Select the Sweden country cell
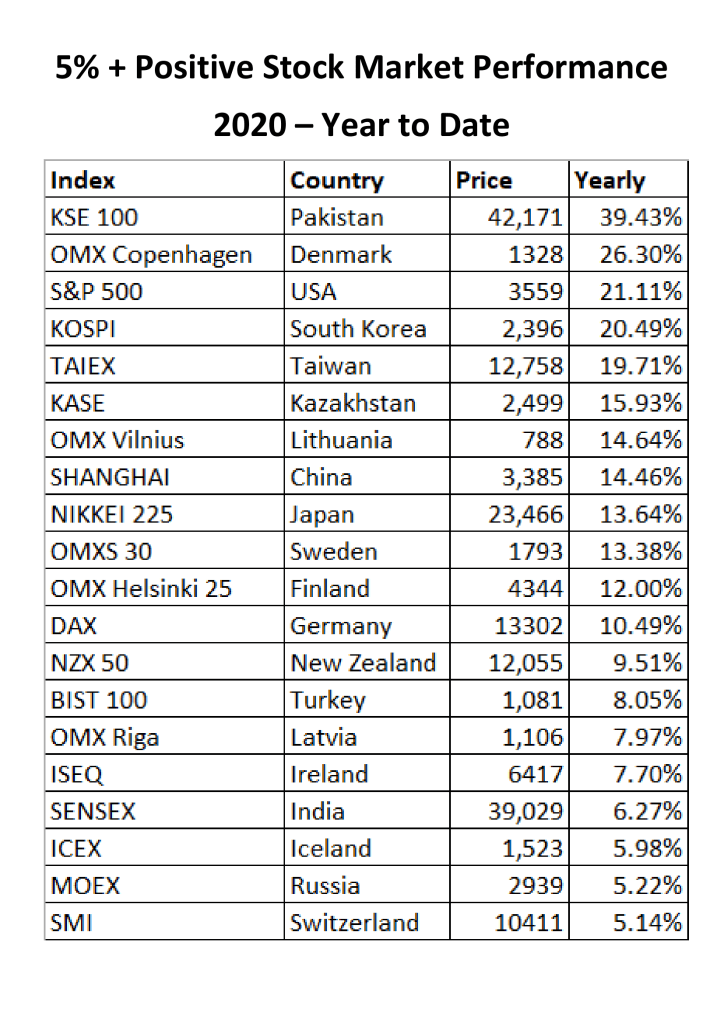The image size is (724, 1023). pos(334,552)
